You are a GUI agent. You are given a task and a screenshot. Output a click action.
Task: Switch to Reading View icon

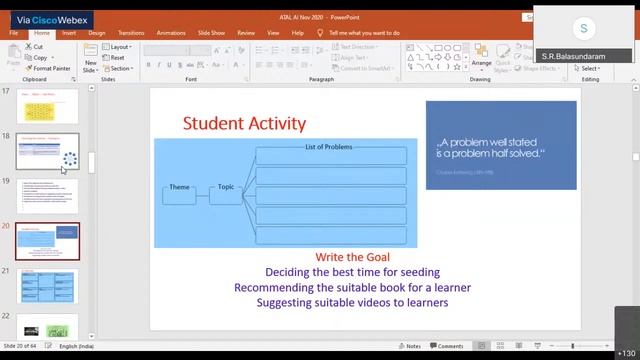519,346
